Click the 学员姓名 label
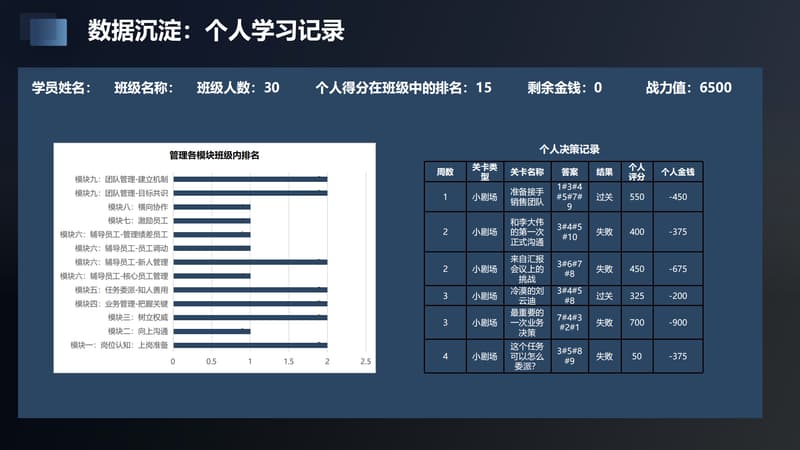This screenshot has width=800, height=450. 60,88
